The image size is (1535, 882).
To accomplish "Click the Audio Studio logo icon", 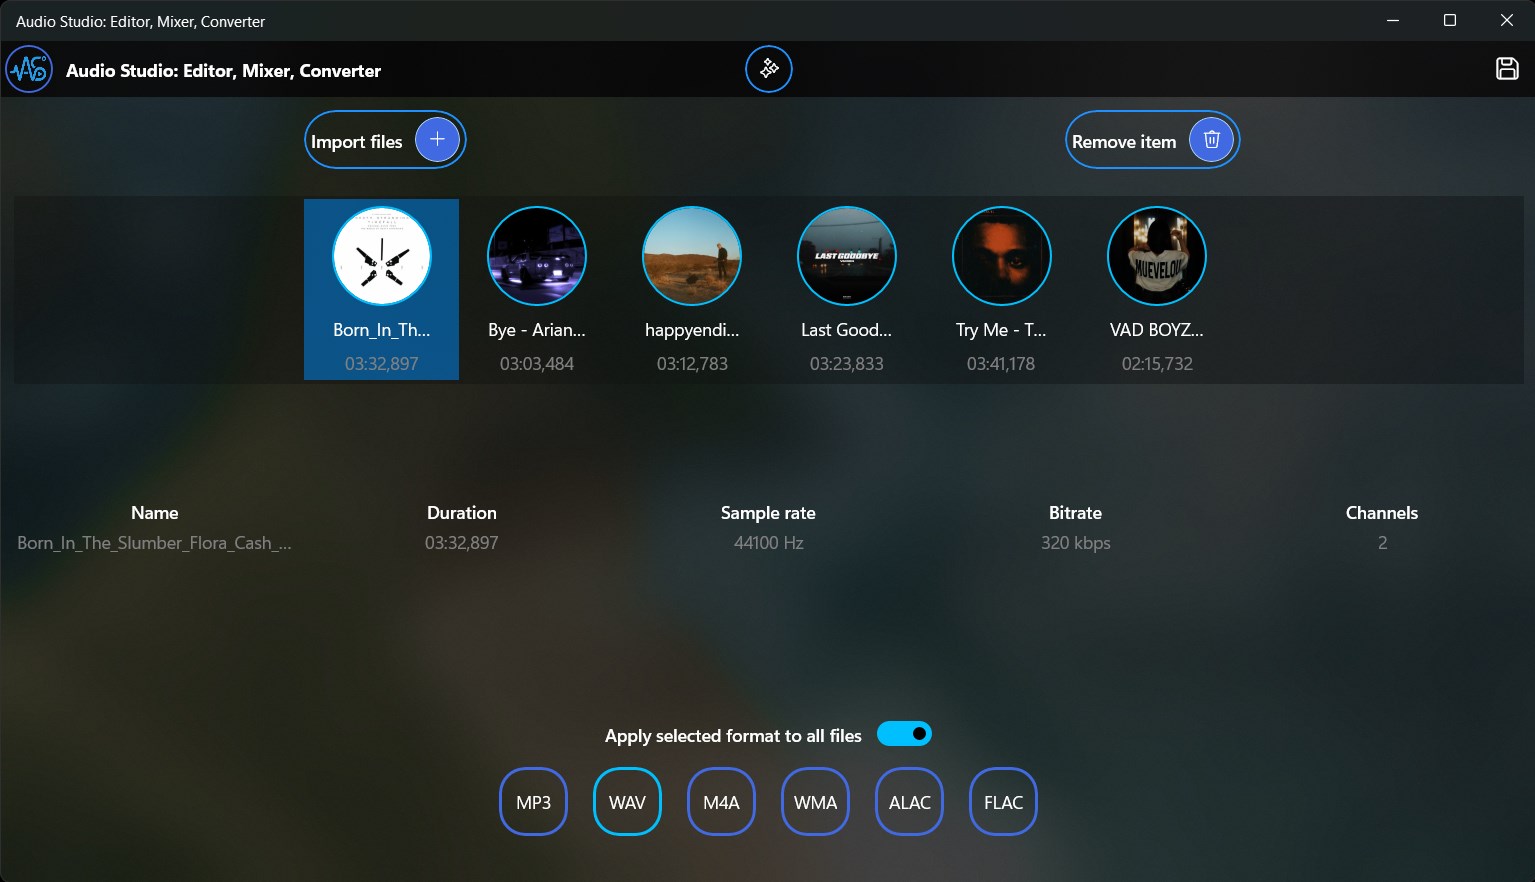I will coord(28,69).
